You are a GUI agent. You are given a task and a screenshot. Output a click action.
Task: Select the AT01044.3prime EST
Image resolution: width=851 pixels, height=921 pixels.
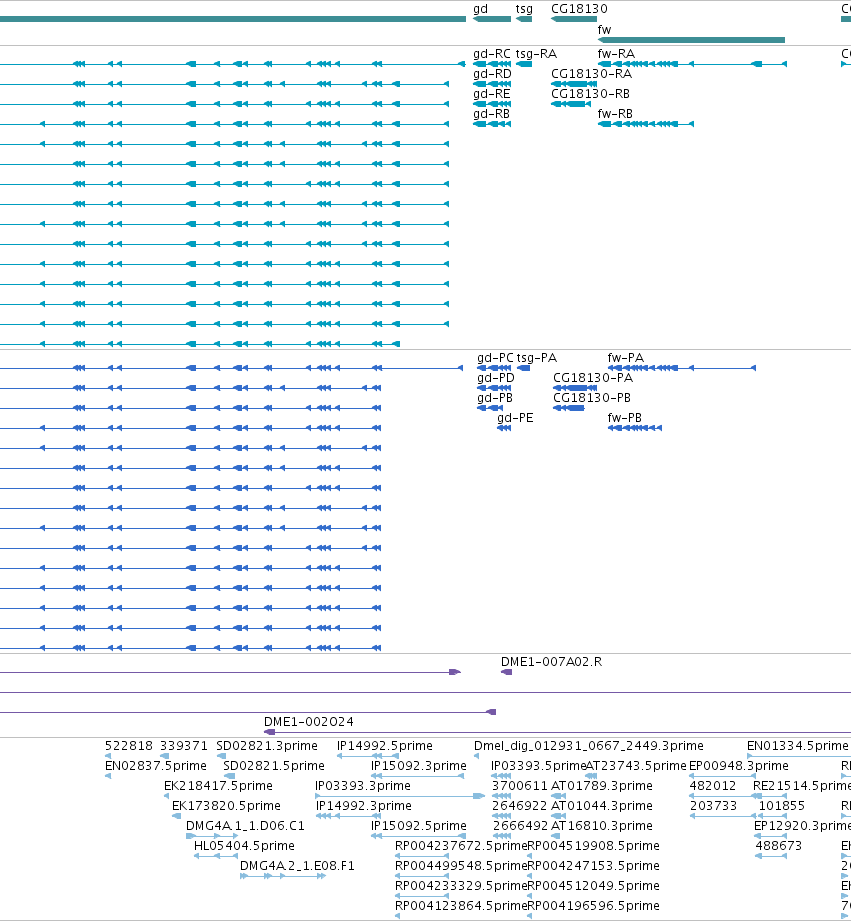pyautogui.click(x=559, y=816)
